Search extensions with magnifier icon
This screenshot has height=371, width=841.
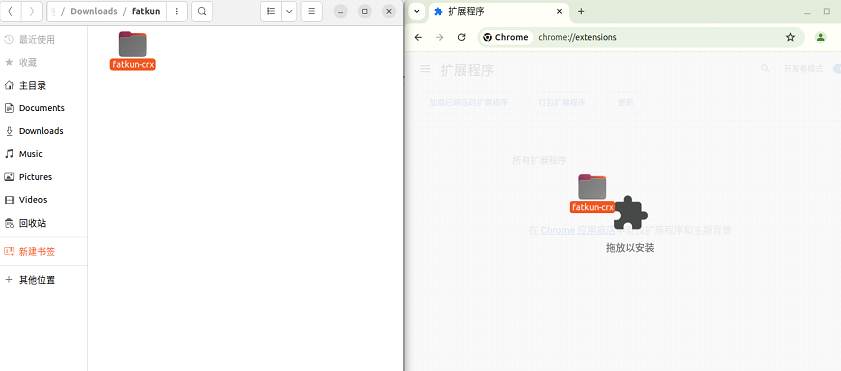pos(765,69)
